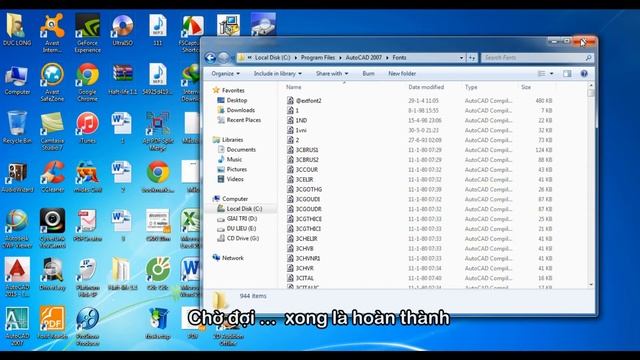The image size is (640, 360).
Task: Click the Back arrow in Explorer
Action: coord(210,58)
